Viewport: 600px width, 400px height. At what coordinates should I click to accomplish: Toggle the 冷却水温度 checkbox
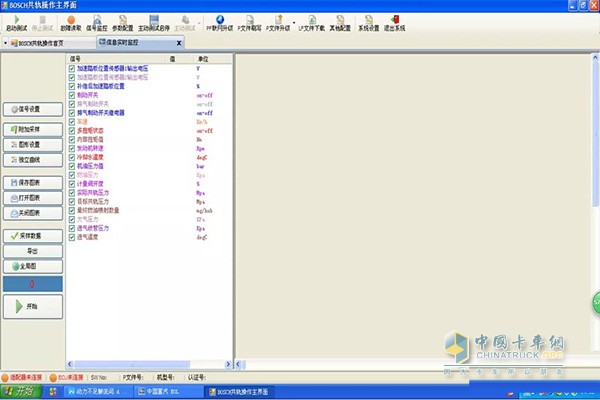[72, 157]
